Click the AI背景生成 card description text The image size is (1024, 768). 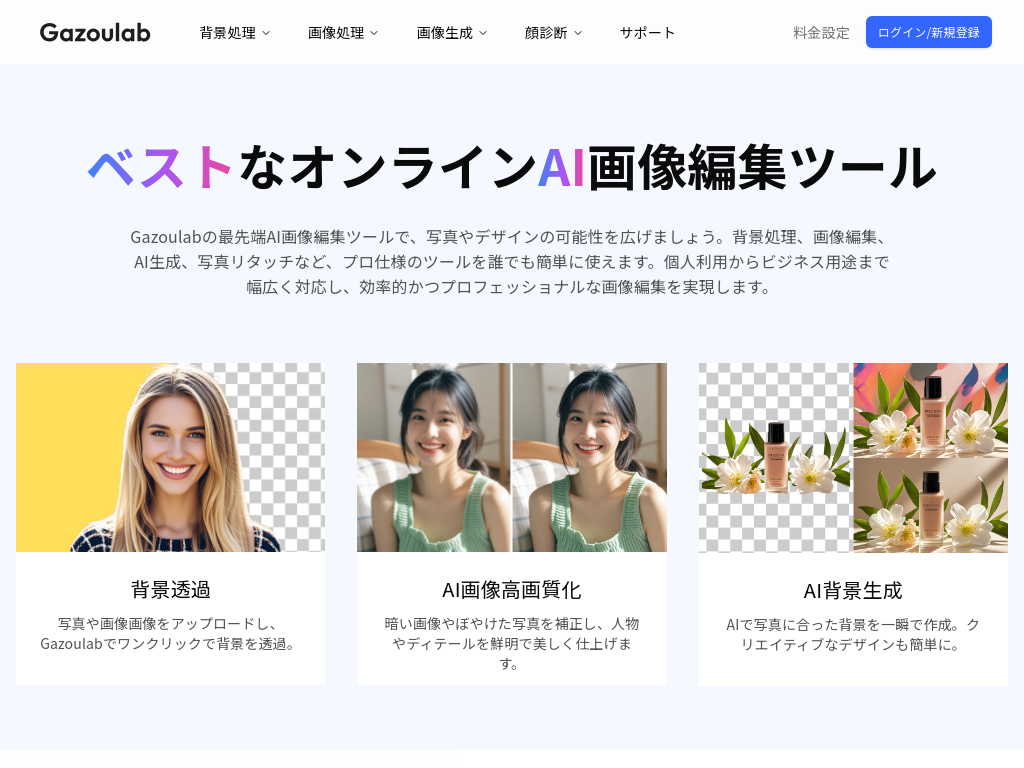coord(853,634)
